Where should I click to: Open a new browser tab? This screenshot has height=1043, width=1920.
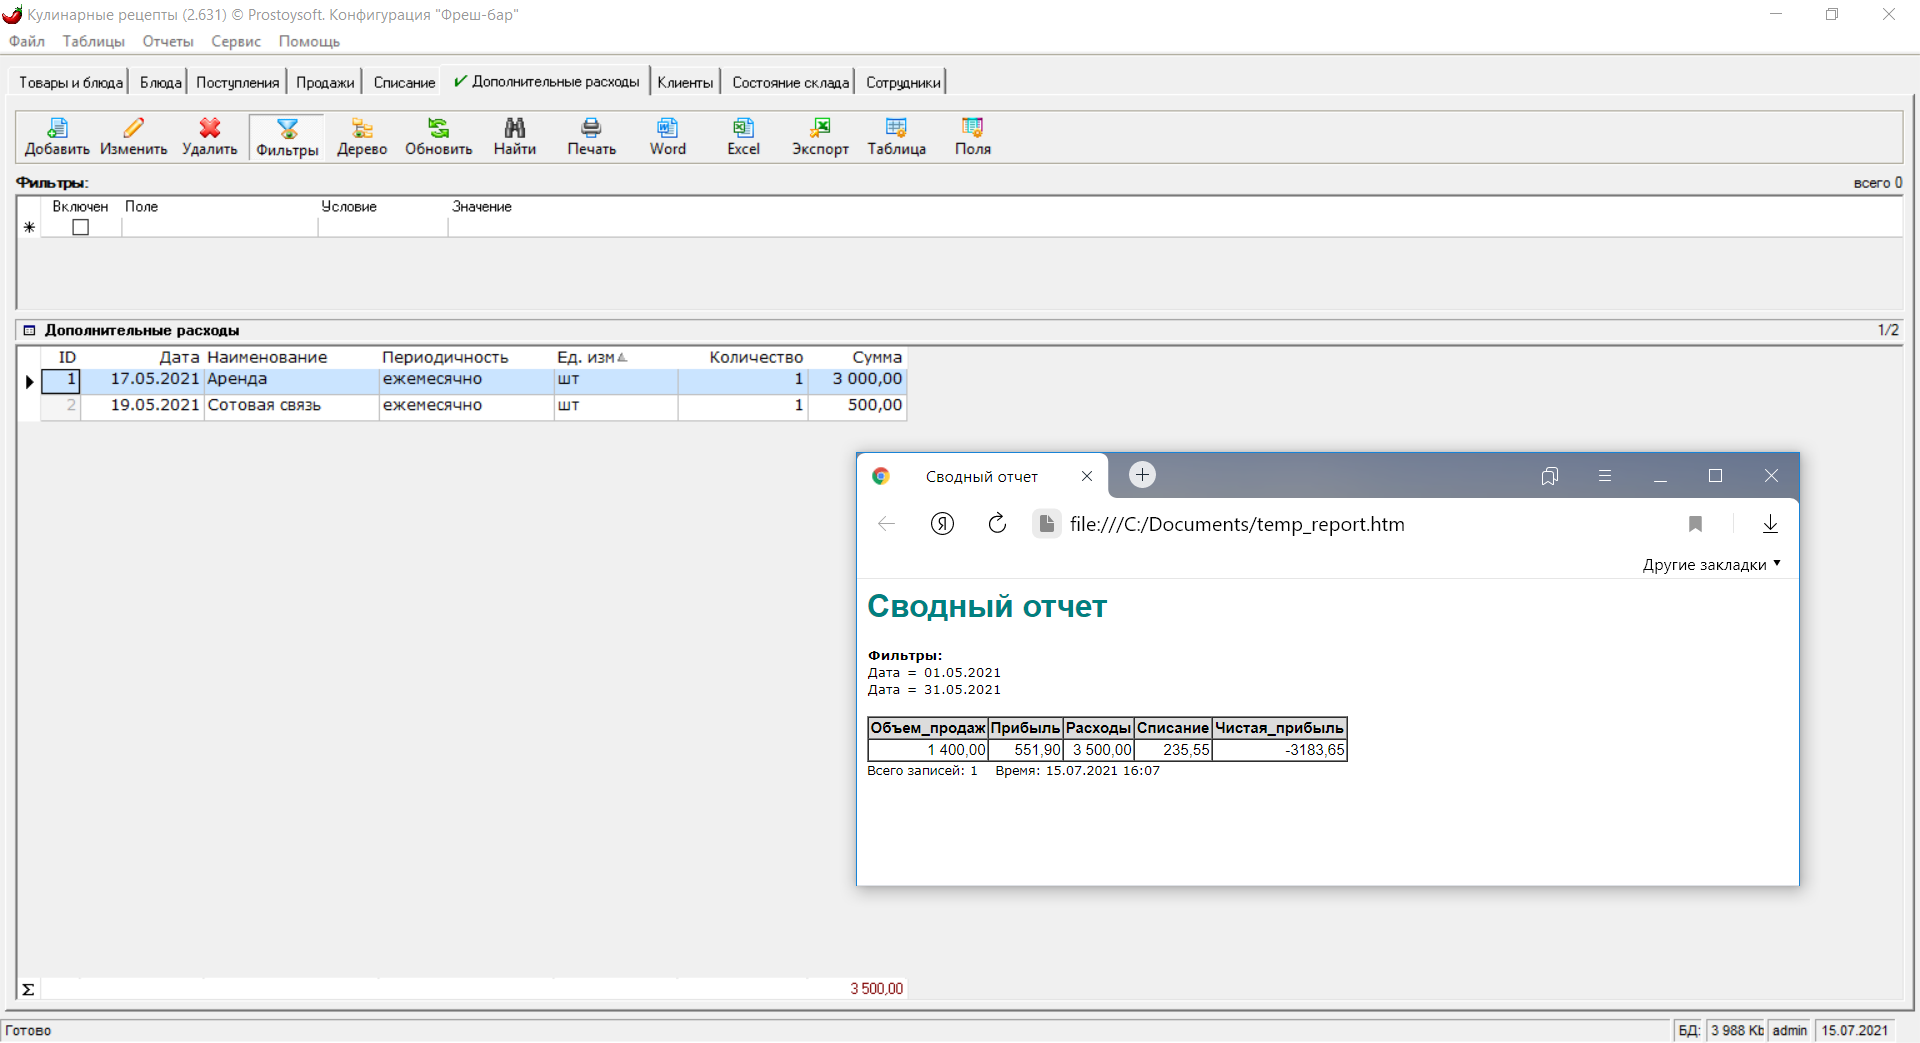click(1142, 475)
